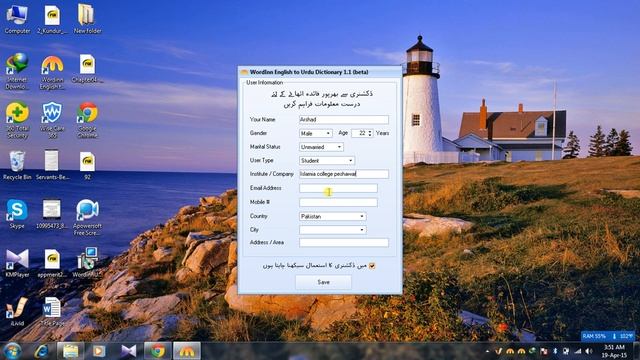Open the Country dropdown showing Pakistan
This screenshot has height=360, width=640.
pyautogui.click(x=333, y=216)
